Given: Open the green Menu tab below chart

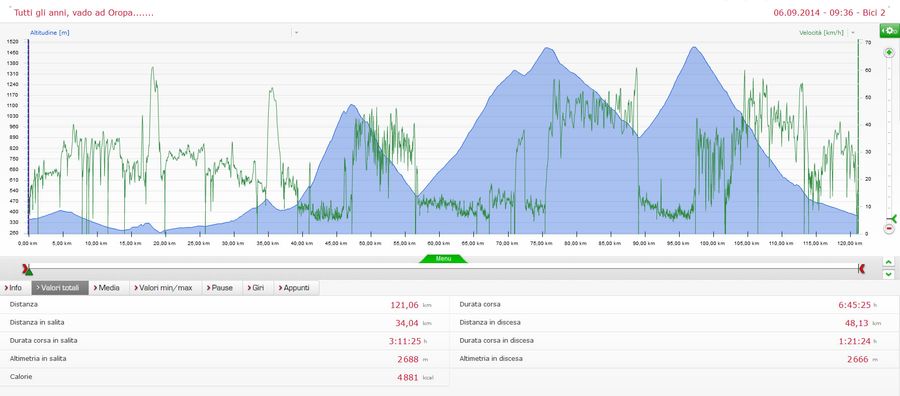Looking at the screenshot, I should [x=443, y=259].
